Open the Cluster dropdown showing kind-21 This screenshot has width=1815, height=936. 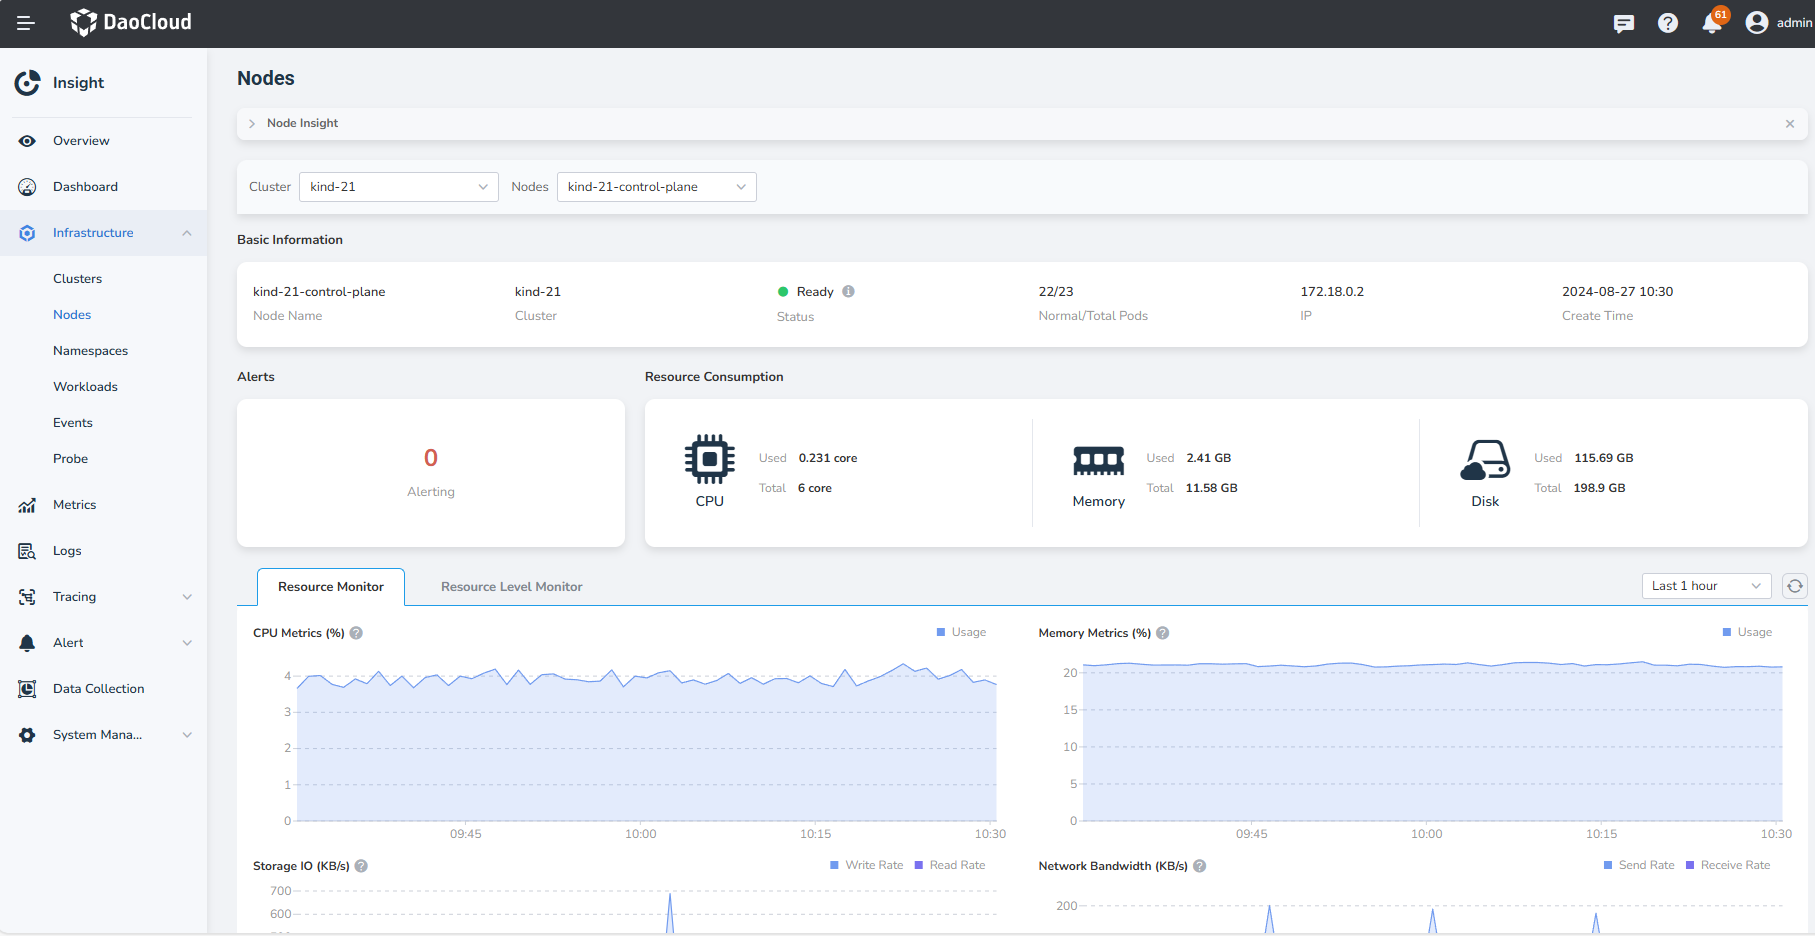pos(398,186)
